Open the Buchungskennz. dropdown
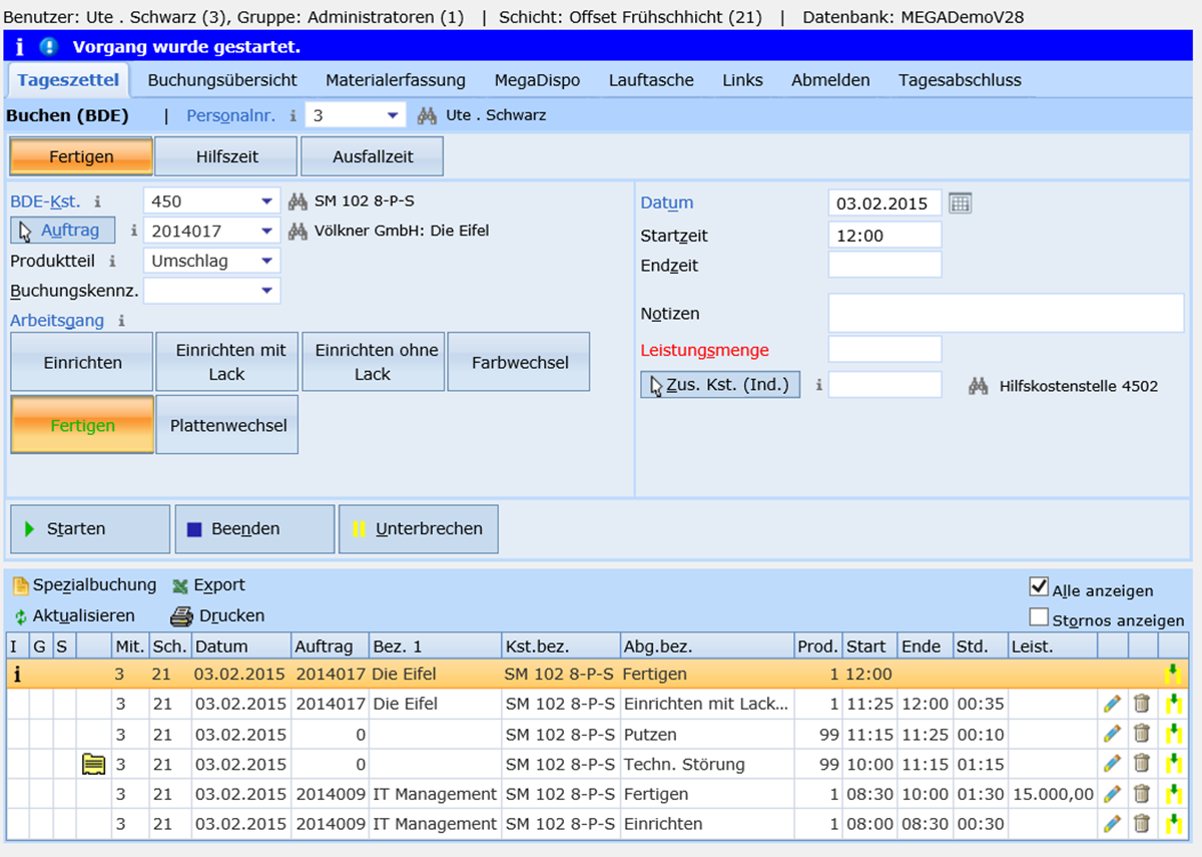Screen dimensions: 1202x857 [267, 291]
